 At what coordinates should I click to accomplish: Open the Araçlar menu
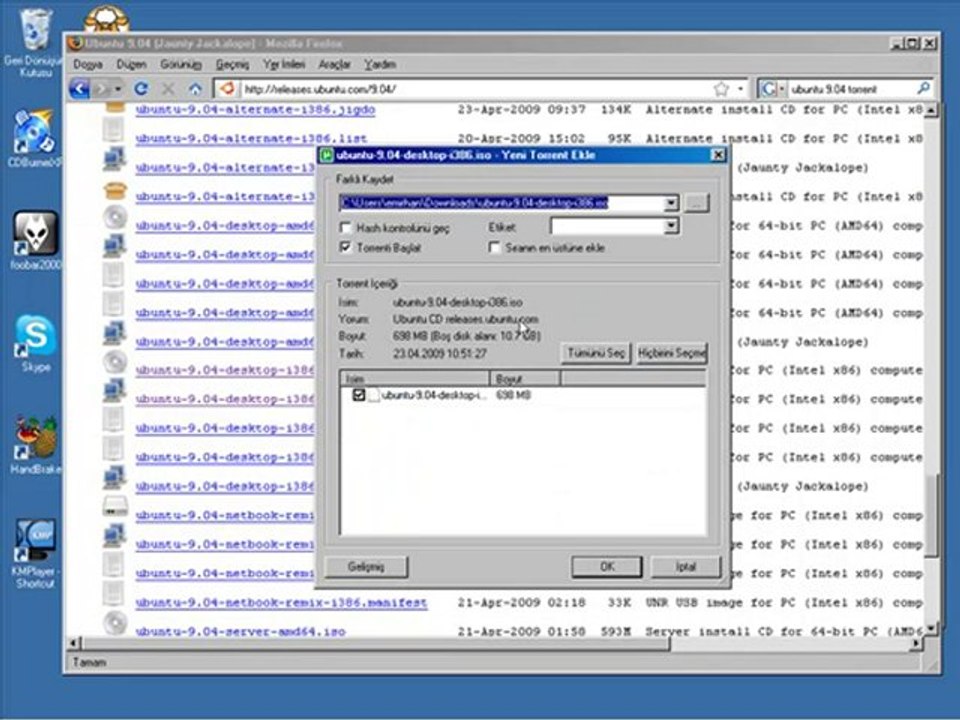pyautogui.click(x=334, y=64)
